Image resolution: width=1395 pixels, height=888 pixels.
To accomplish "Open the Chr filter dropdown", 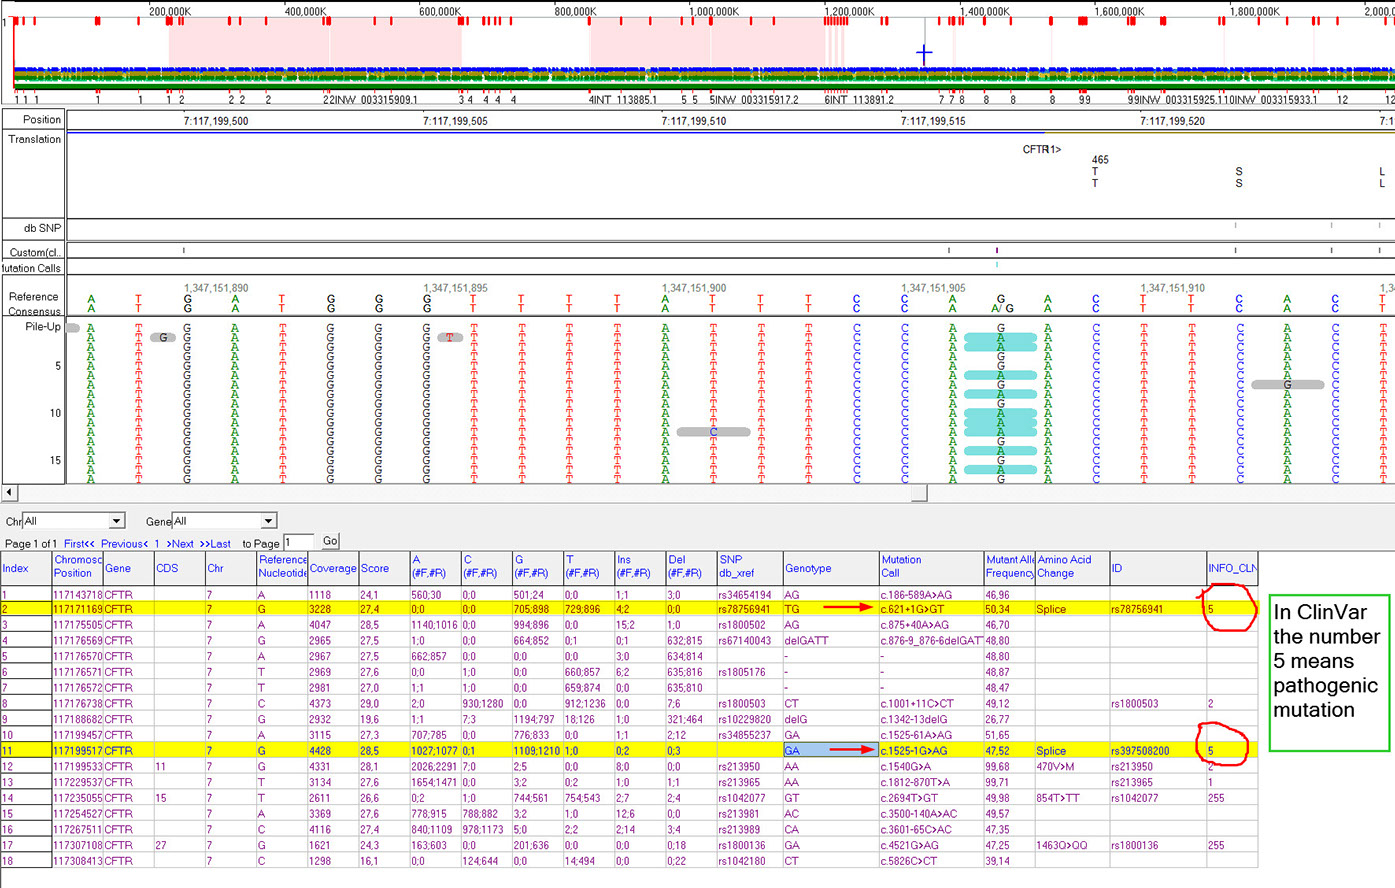I will (x=116, y=521).
